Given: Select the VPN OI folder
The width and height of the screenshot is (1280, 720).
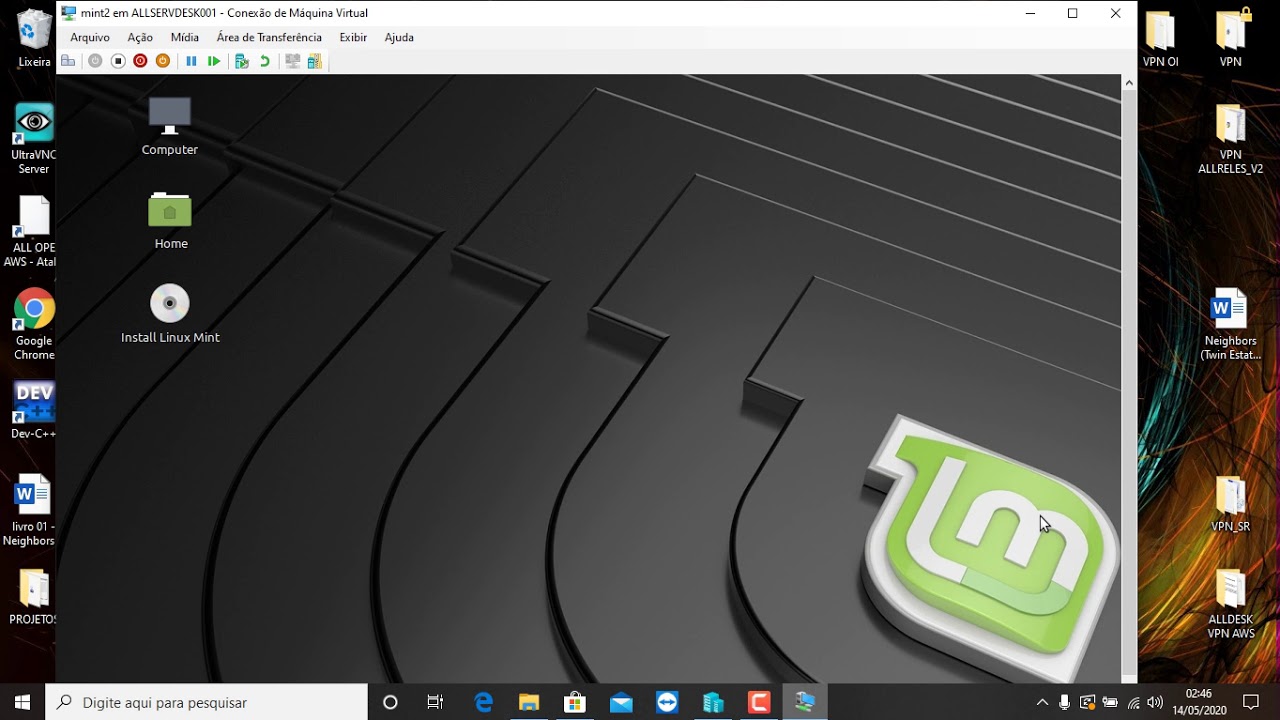Looking at the screenshot, I should (x=1160, y=39).
